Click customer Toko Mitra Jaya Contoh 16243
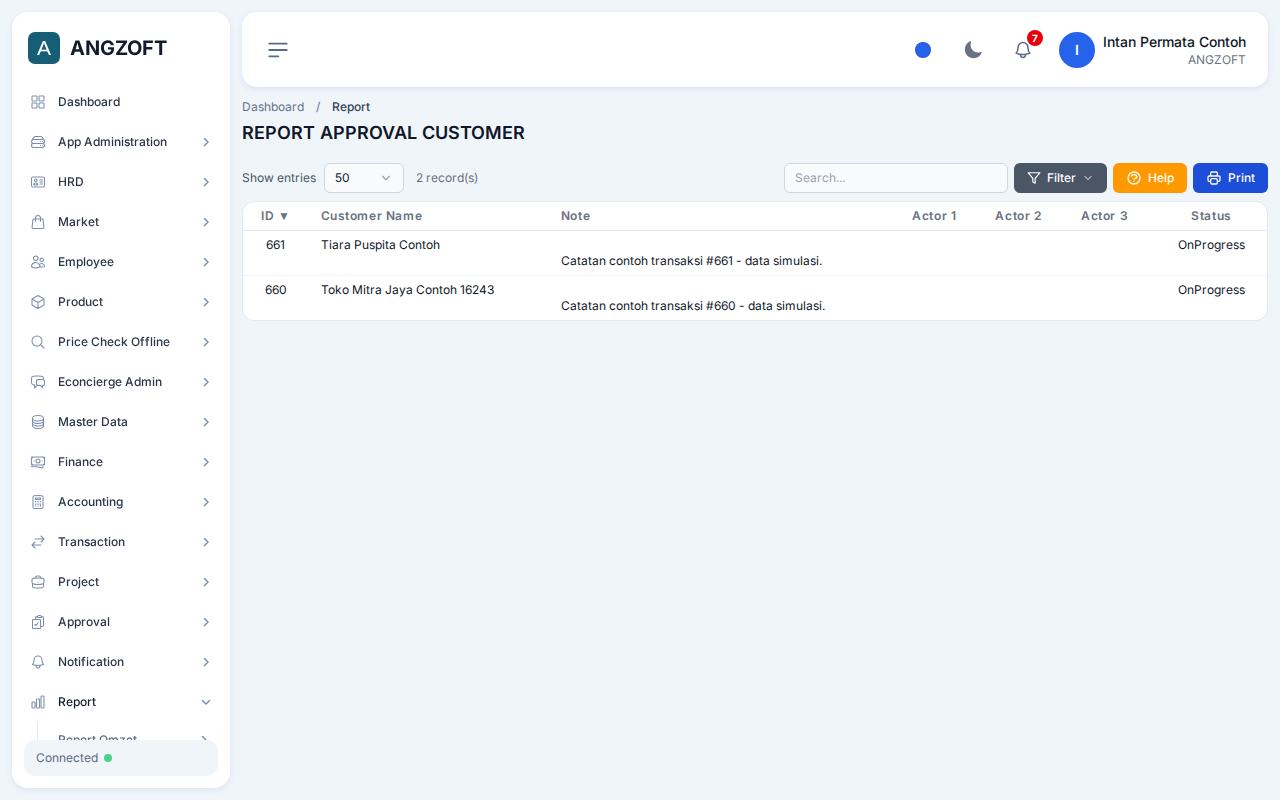This screenshot has width=1280, height=800. point(407,290)
